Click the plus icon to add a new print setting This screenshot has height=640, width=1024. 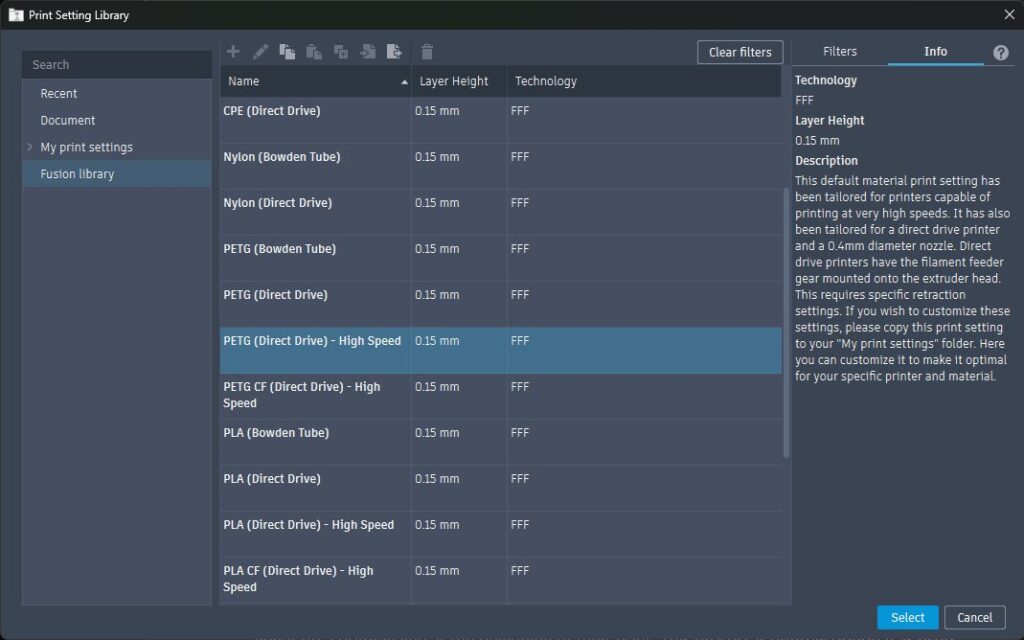pyautogui.click(x=233, y=52)
